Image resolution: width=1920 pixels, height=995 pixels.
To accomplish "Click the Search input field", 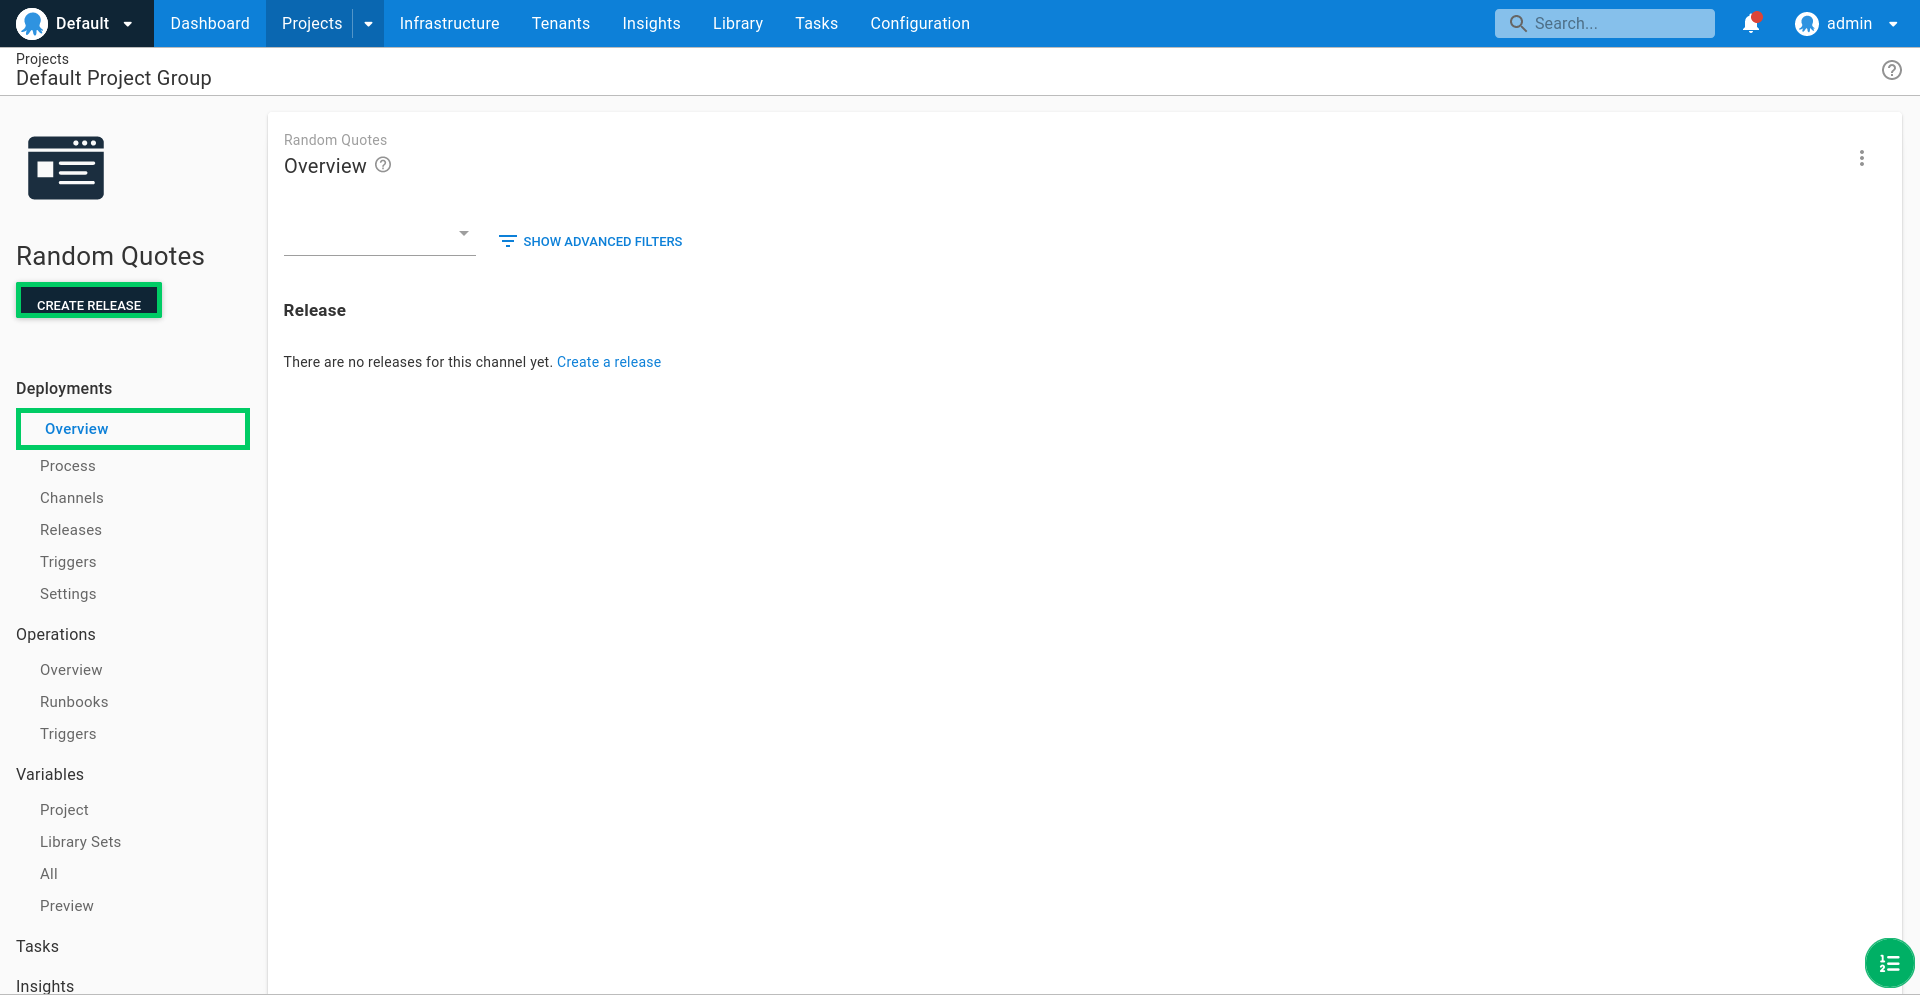I will [x=1604, y=23].
